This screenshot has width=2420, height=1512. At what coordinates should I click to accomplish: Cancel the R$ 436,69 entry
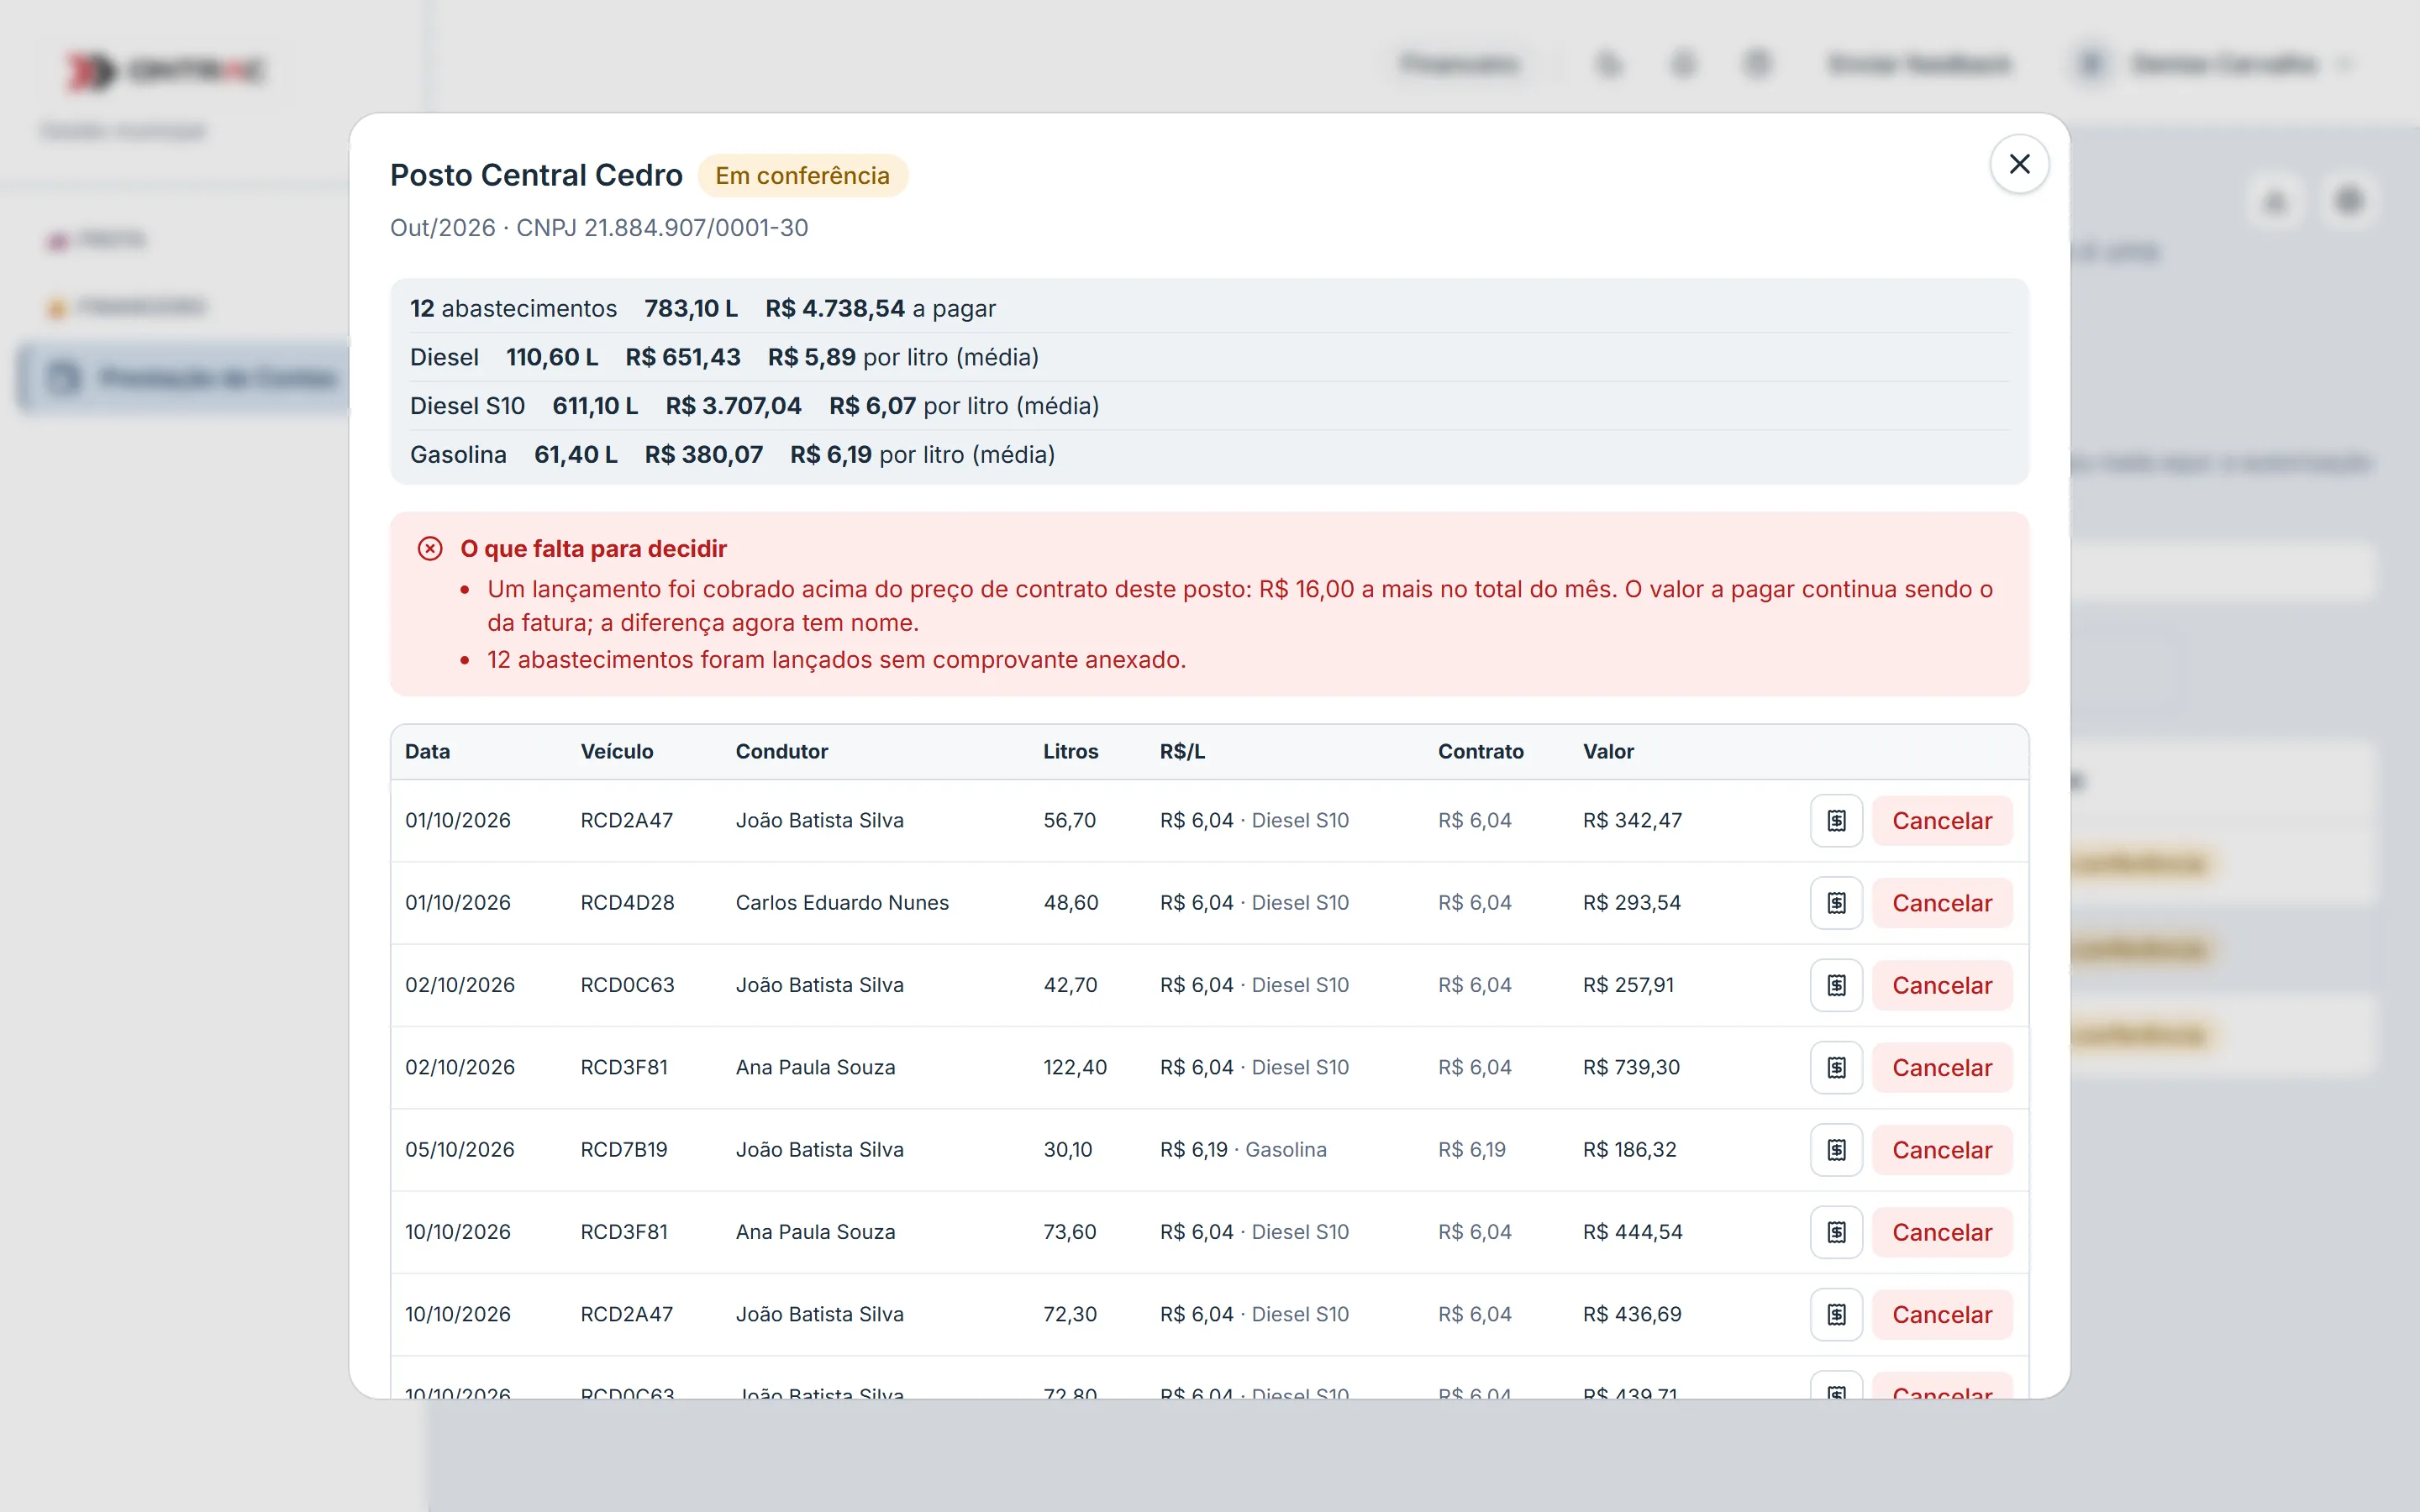(1942, 1315)
